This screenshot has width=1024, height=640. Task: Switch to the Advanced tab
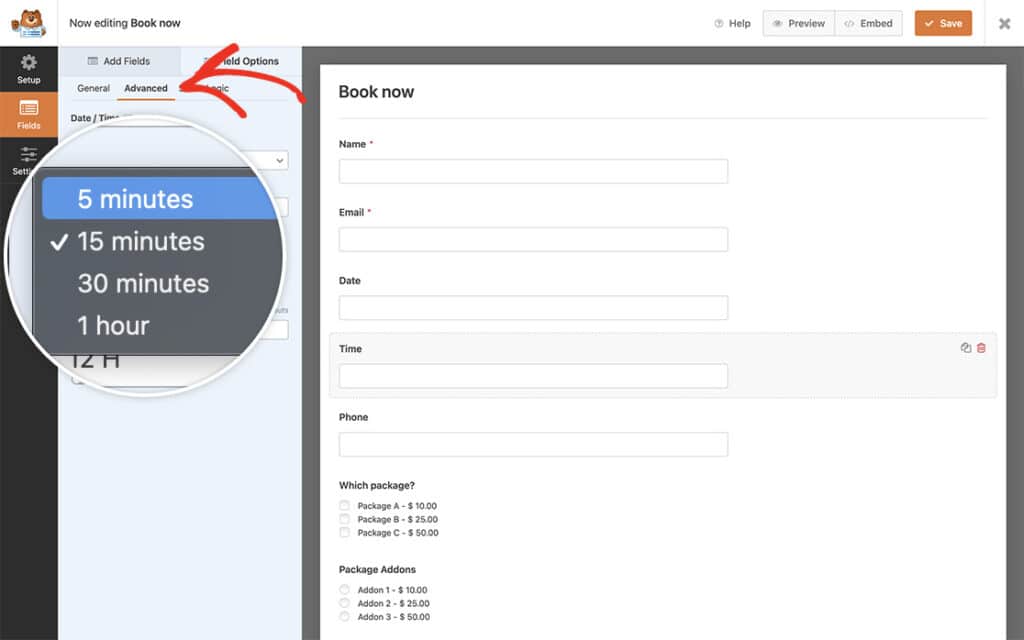click(146, 88)
